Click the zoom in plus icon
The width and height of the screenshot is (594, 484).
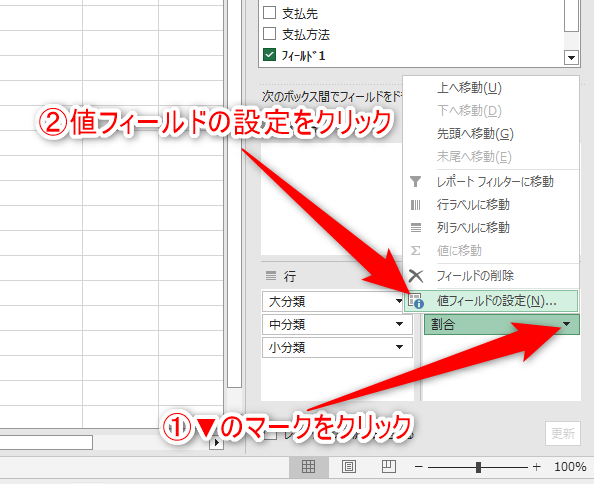pyautogui.click(x=536, y=467)
